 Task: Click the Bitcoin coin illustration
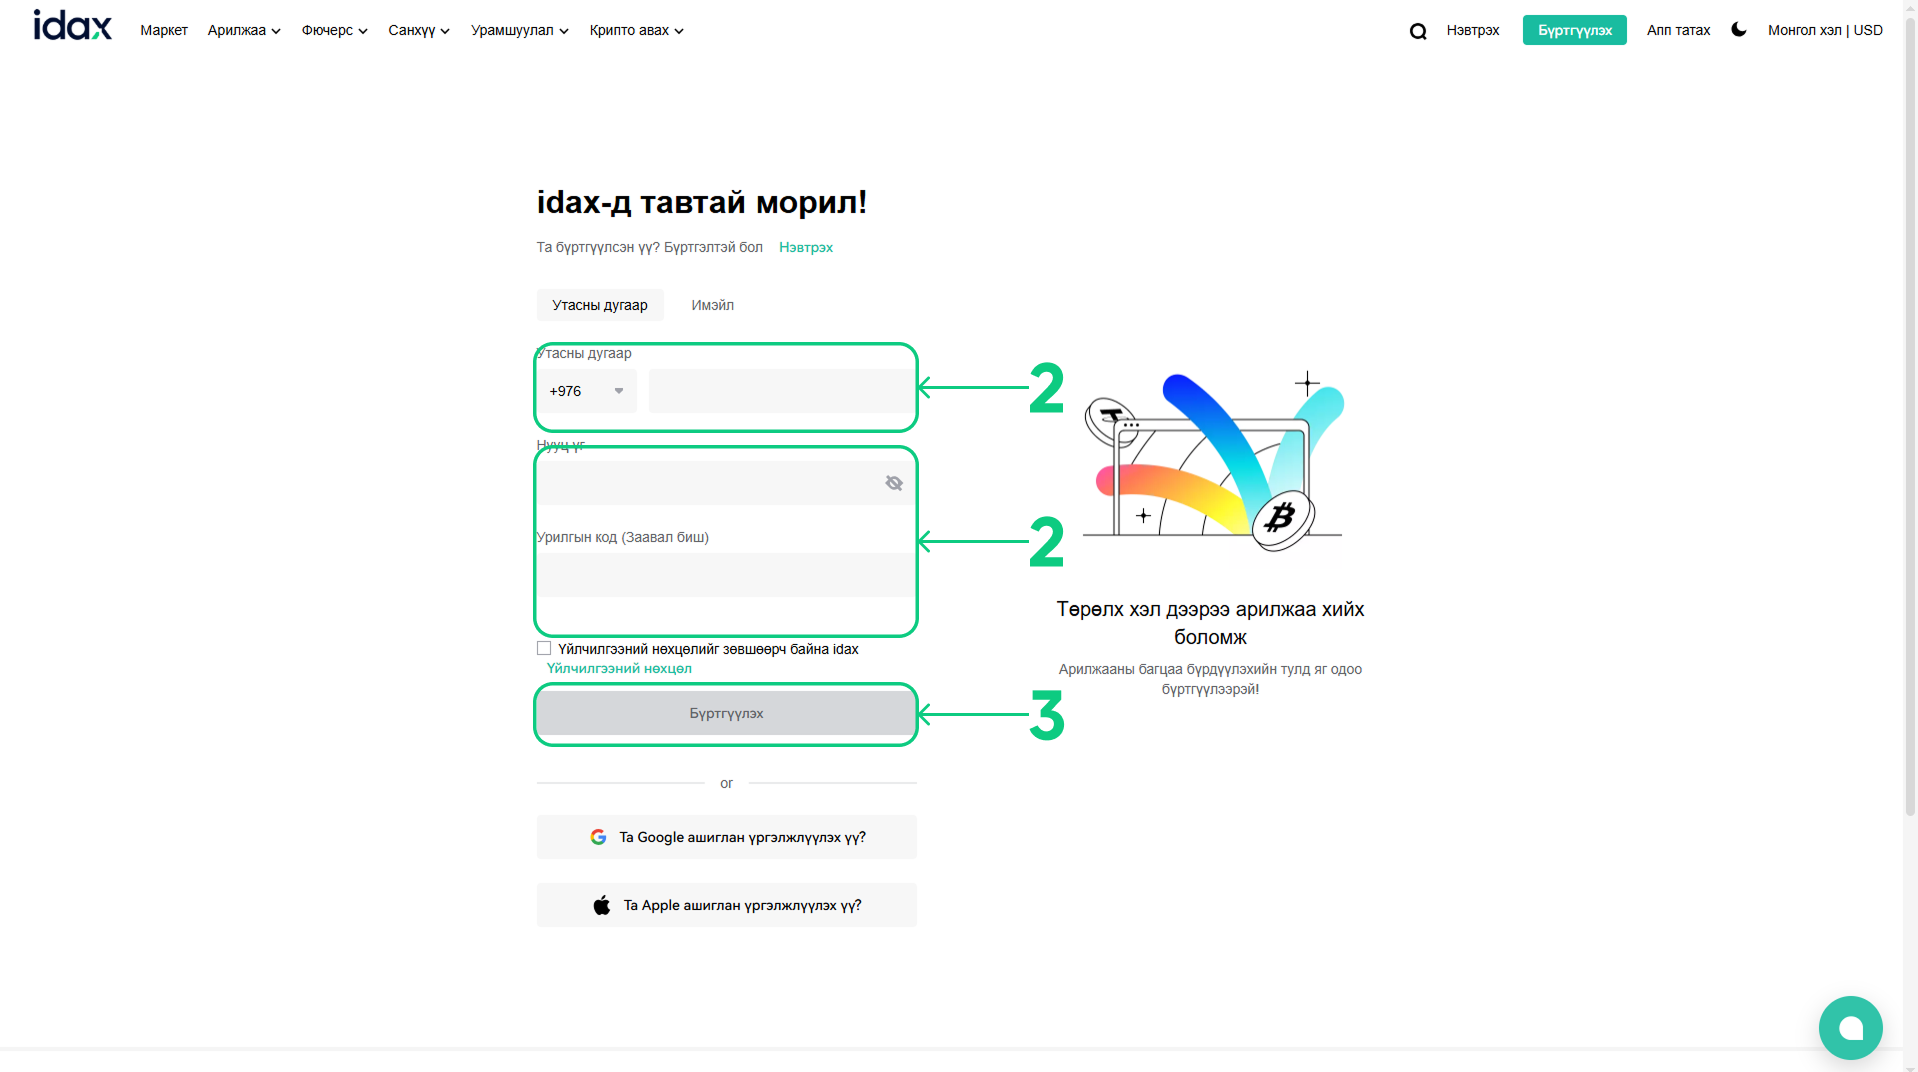point(1281,518)
